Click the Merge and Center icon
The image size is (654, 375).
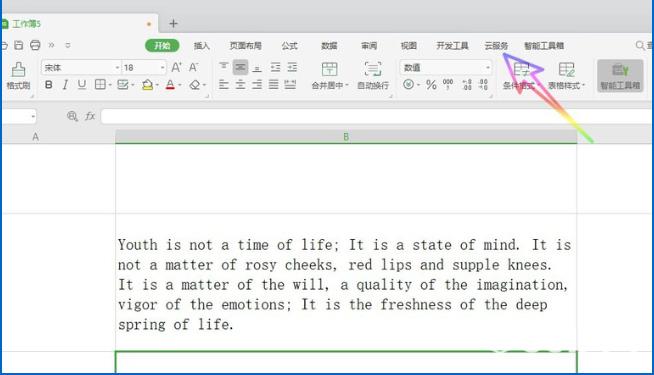click(329, 69)
